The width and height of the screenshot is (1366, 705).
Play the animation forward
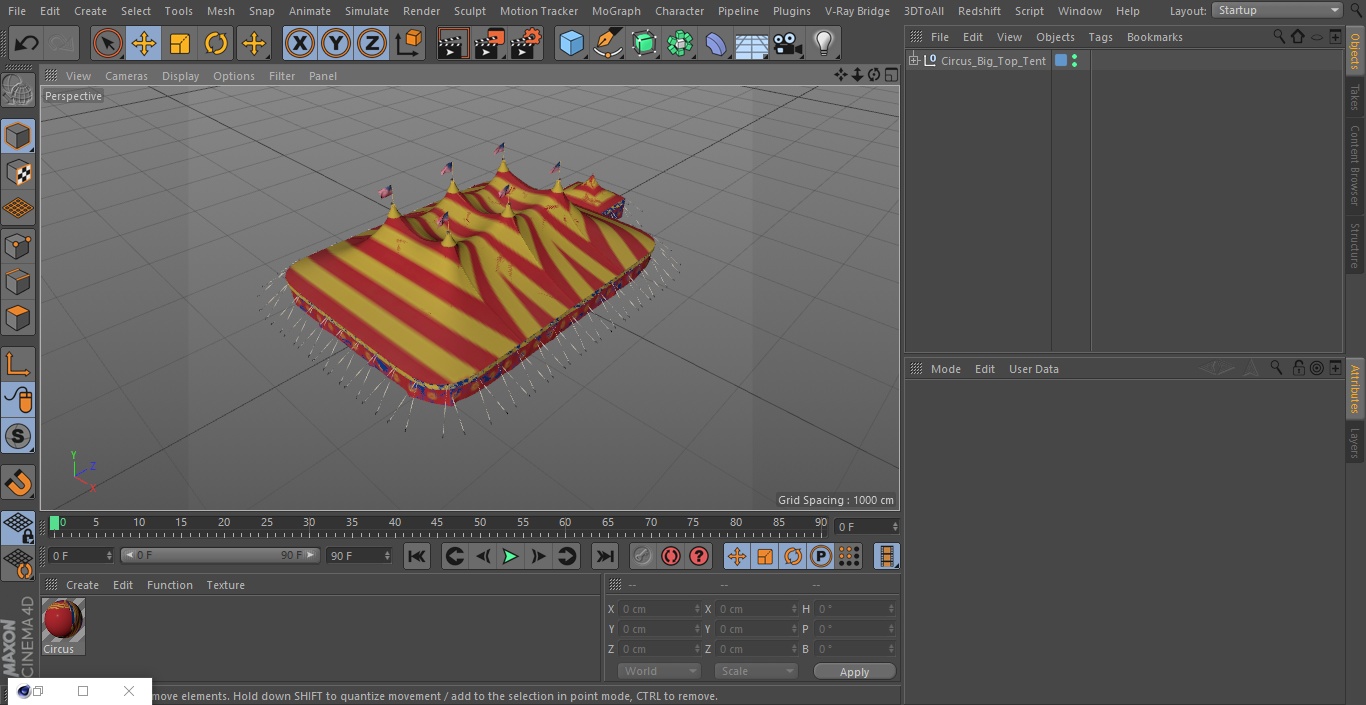510,556
